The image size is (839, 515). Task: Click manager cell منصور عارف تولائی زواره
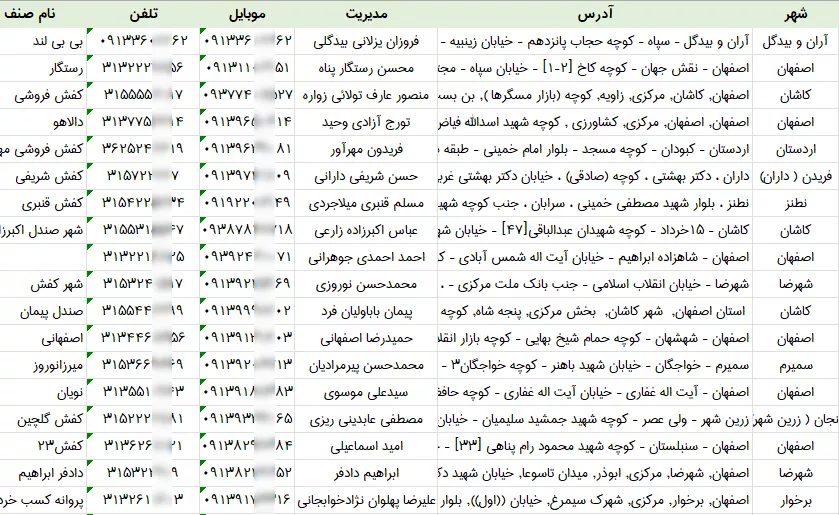click(366, 95)
